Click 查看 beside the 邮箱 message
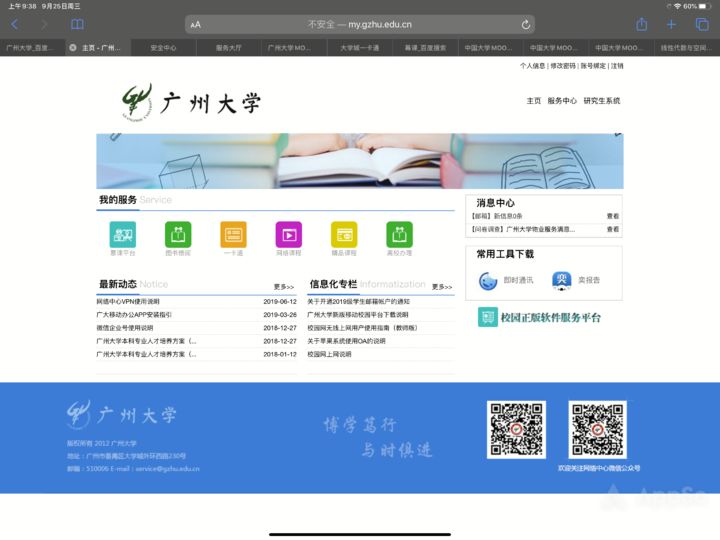720x540 pixels. tap(613, 216)
